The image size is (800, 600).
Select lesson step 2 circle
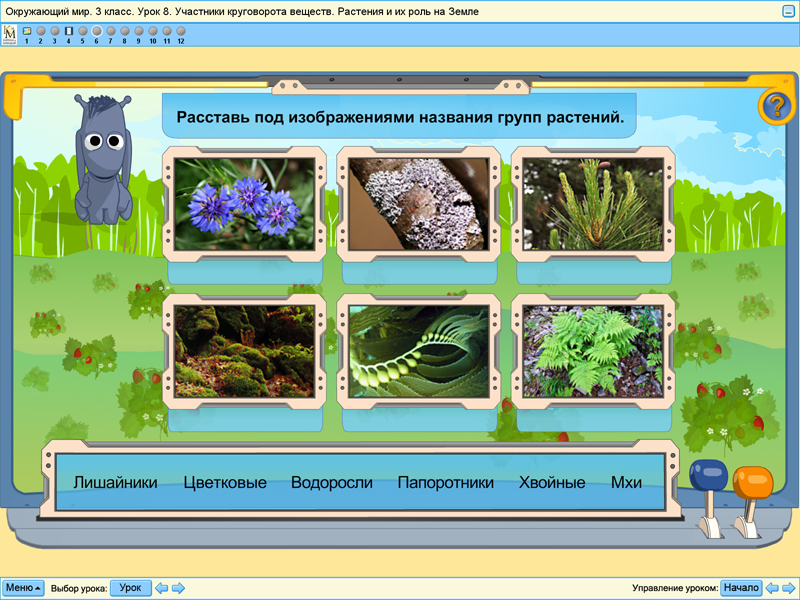pos(41,30)
